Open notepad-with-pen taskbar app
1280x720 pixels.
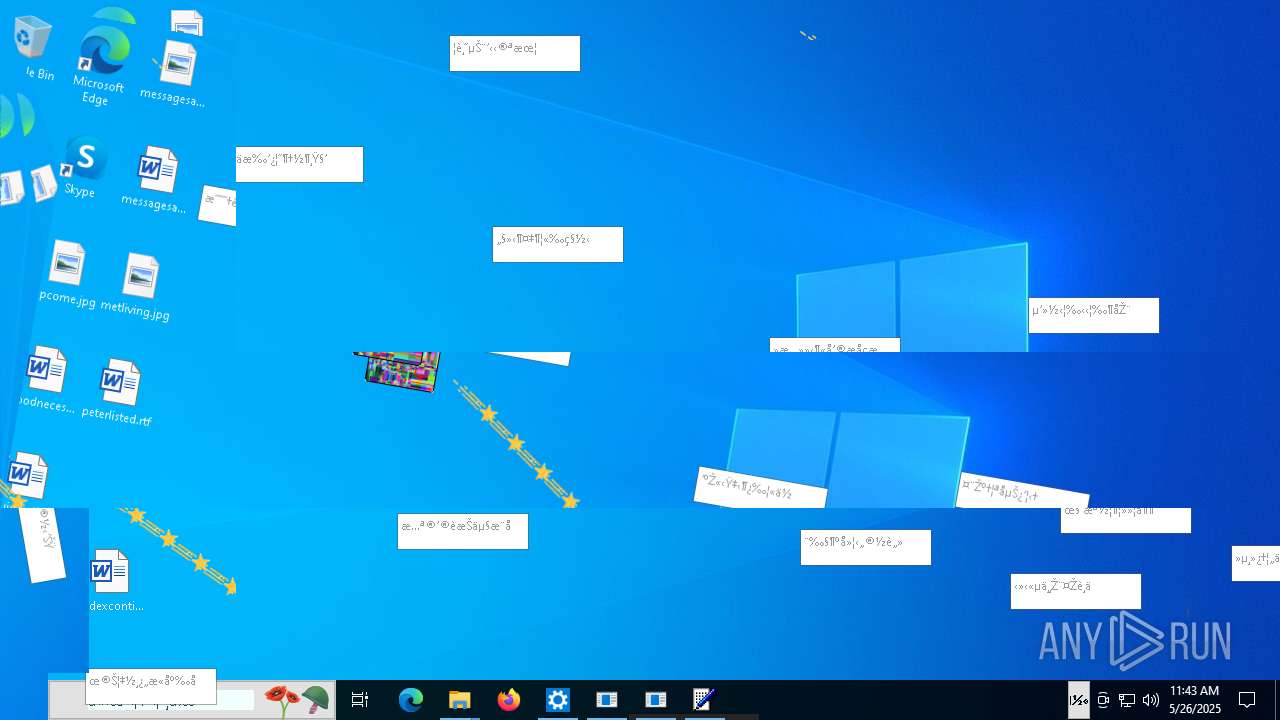(704, 700)
